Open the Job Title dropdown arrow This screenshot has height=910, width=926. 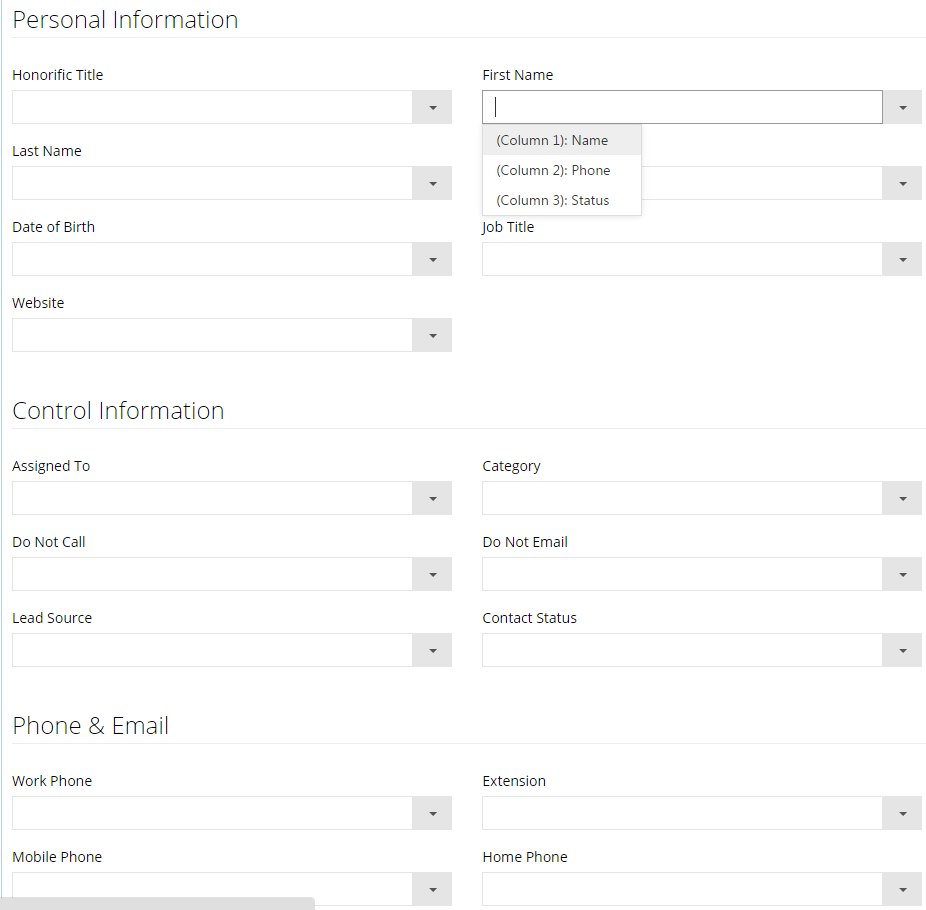tap(902, 259)
